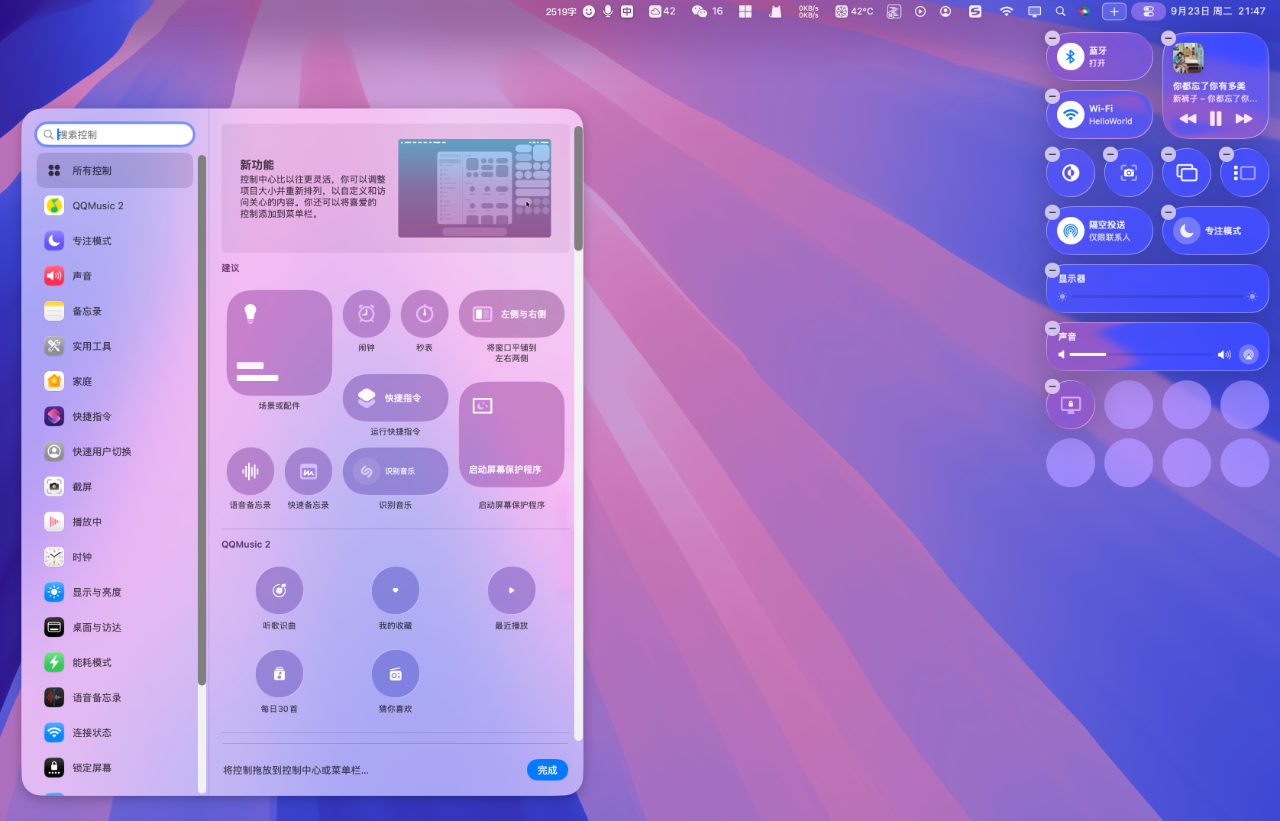This screenshot has height=821, width=1280.
Task: Click the display brightness (显示器) slider
Action: pos(1157,297)
